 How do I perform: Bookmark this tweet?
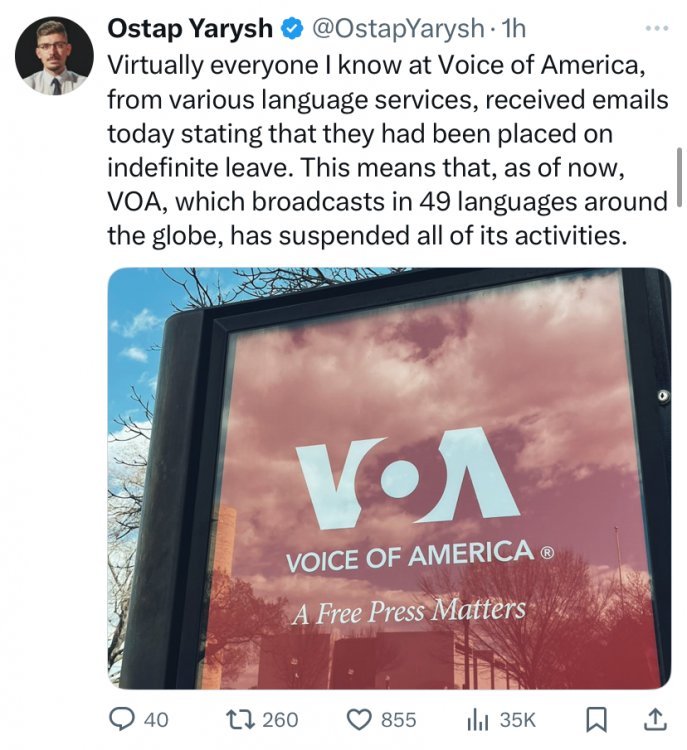[596, 719]
